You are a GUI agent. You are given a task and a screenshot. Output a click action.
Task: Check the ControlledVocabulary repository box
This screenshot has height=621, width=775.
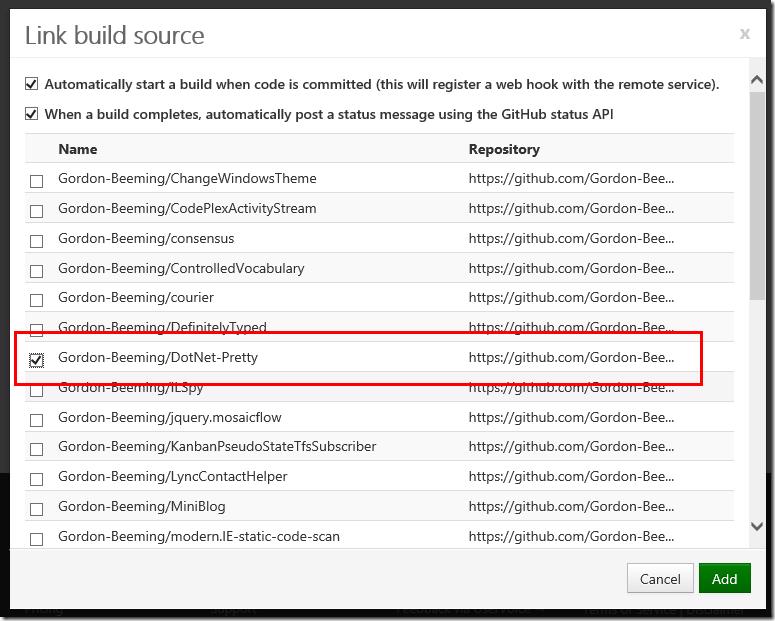pos(36,271)
